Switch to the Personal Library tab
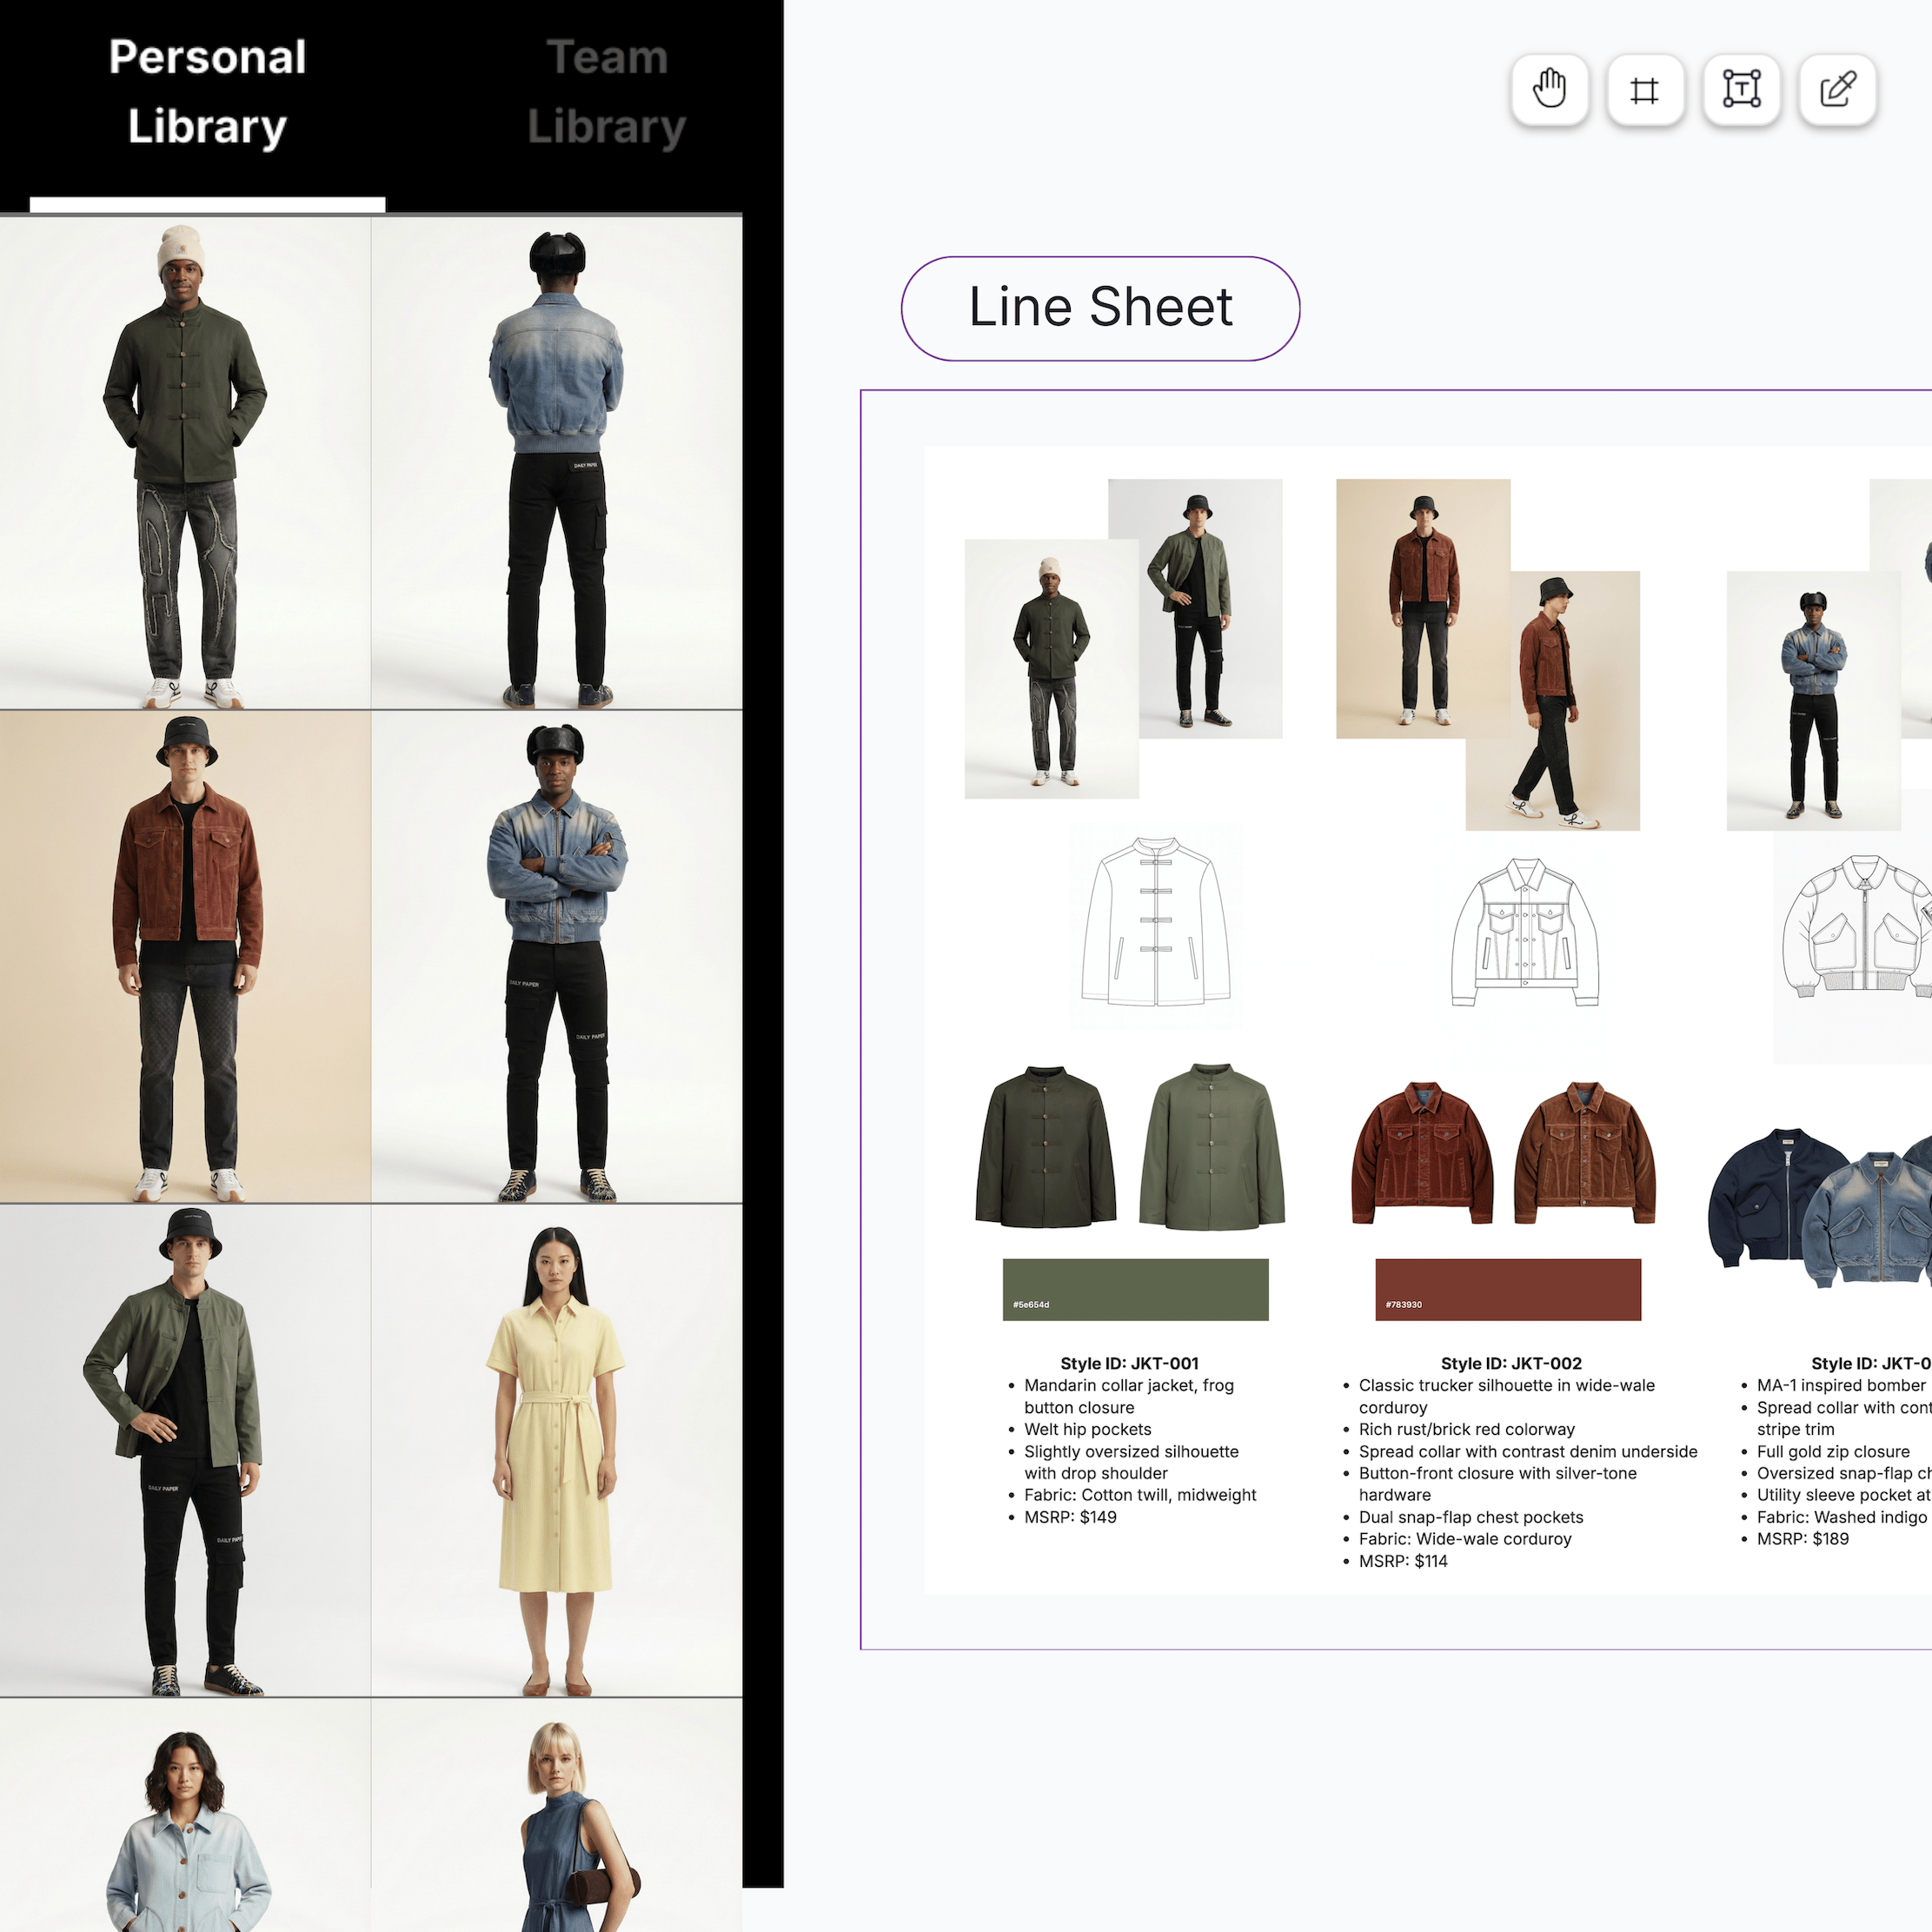 tap(206, 92)
